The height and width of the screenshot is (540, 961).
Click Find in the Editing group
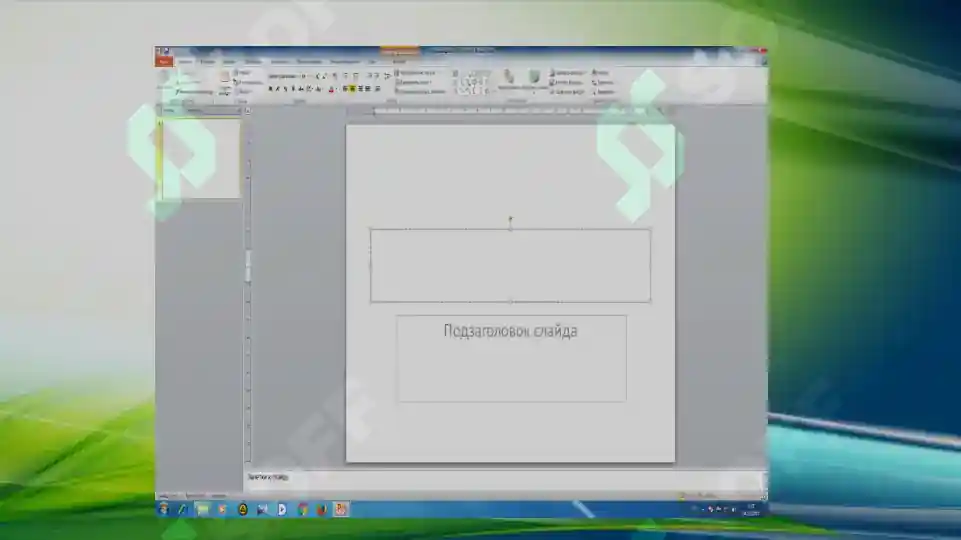(x=601, y=73)
